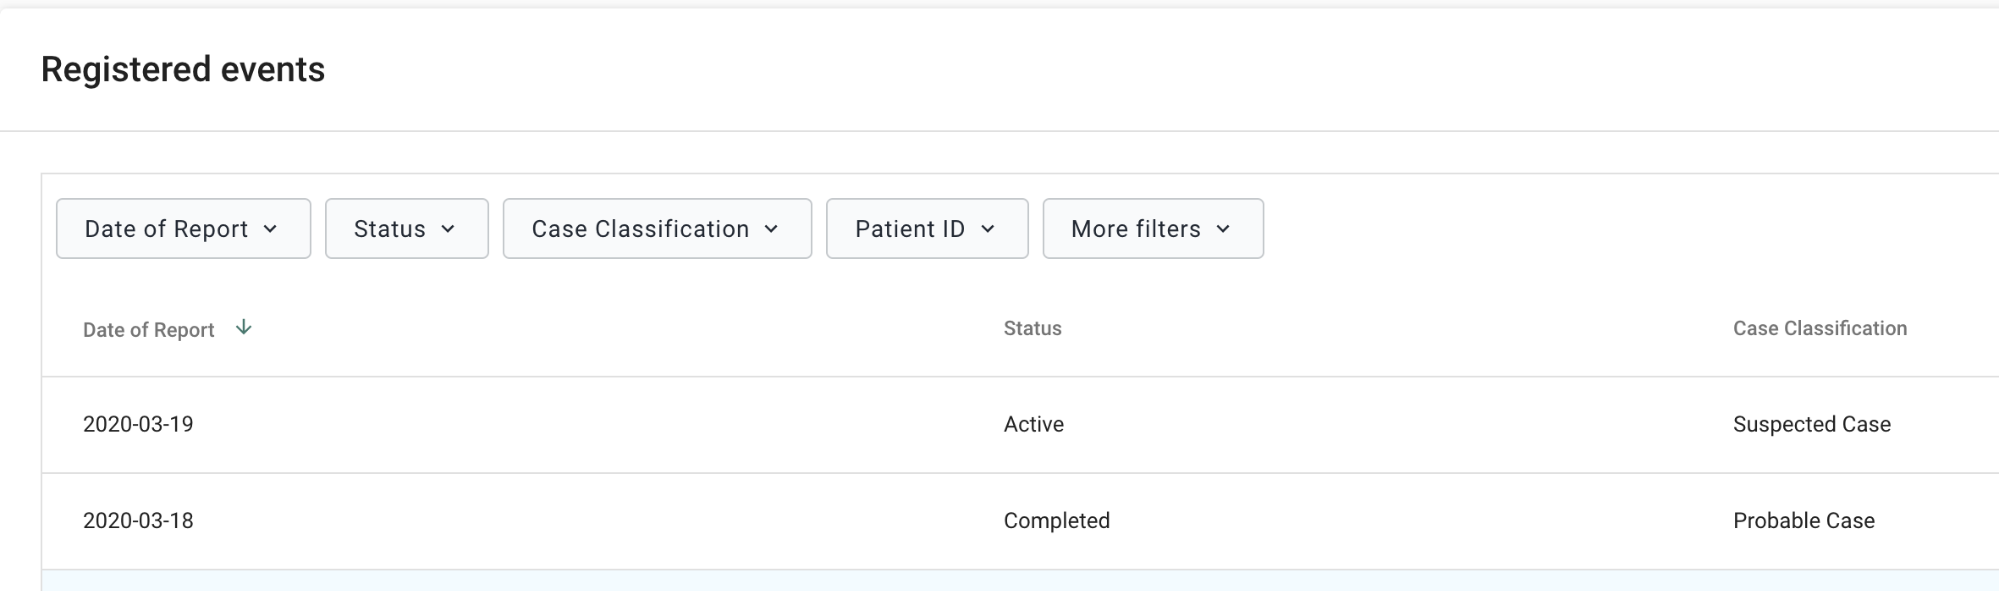Open the Status filter dropdown
The height and width of the screenshot is (591, 1999).
coord(407,229)
